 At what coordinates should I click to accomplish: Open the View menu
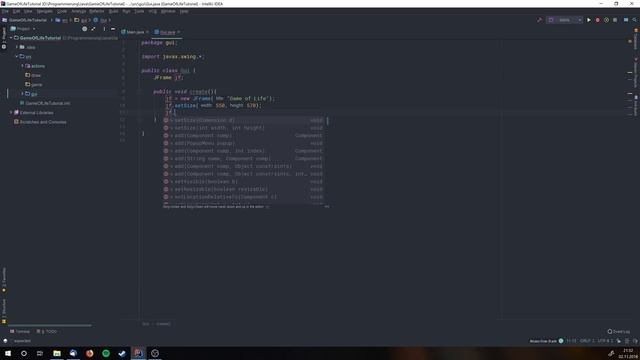point(28,11)
